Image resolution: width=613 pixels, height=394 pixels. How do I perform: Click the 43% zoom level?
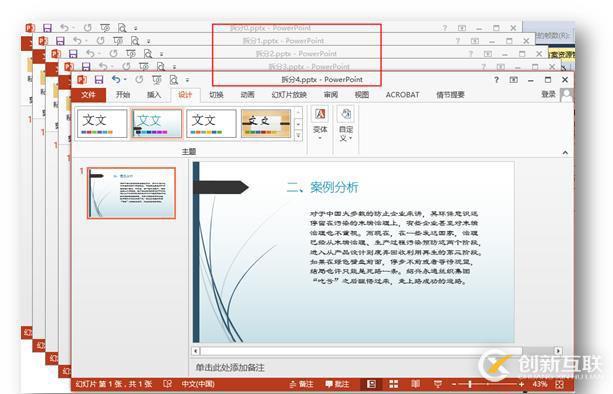(540, 384)
